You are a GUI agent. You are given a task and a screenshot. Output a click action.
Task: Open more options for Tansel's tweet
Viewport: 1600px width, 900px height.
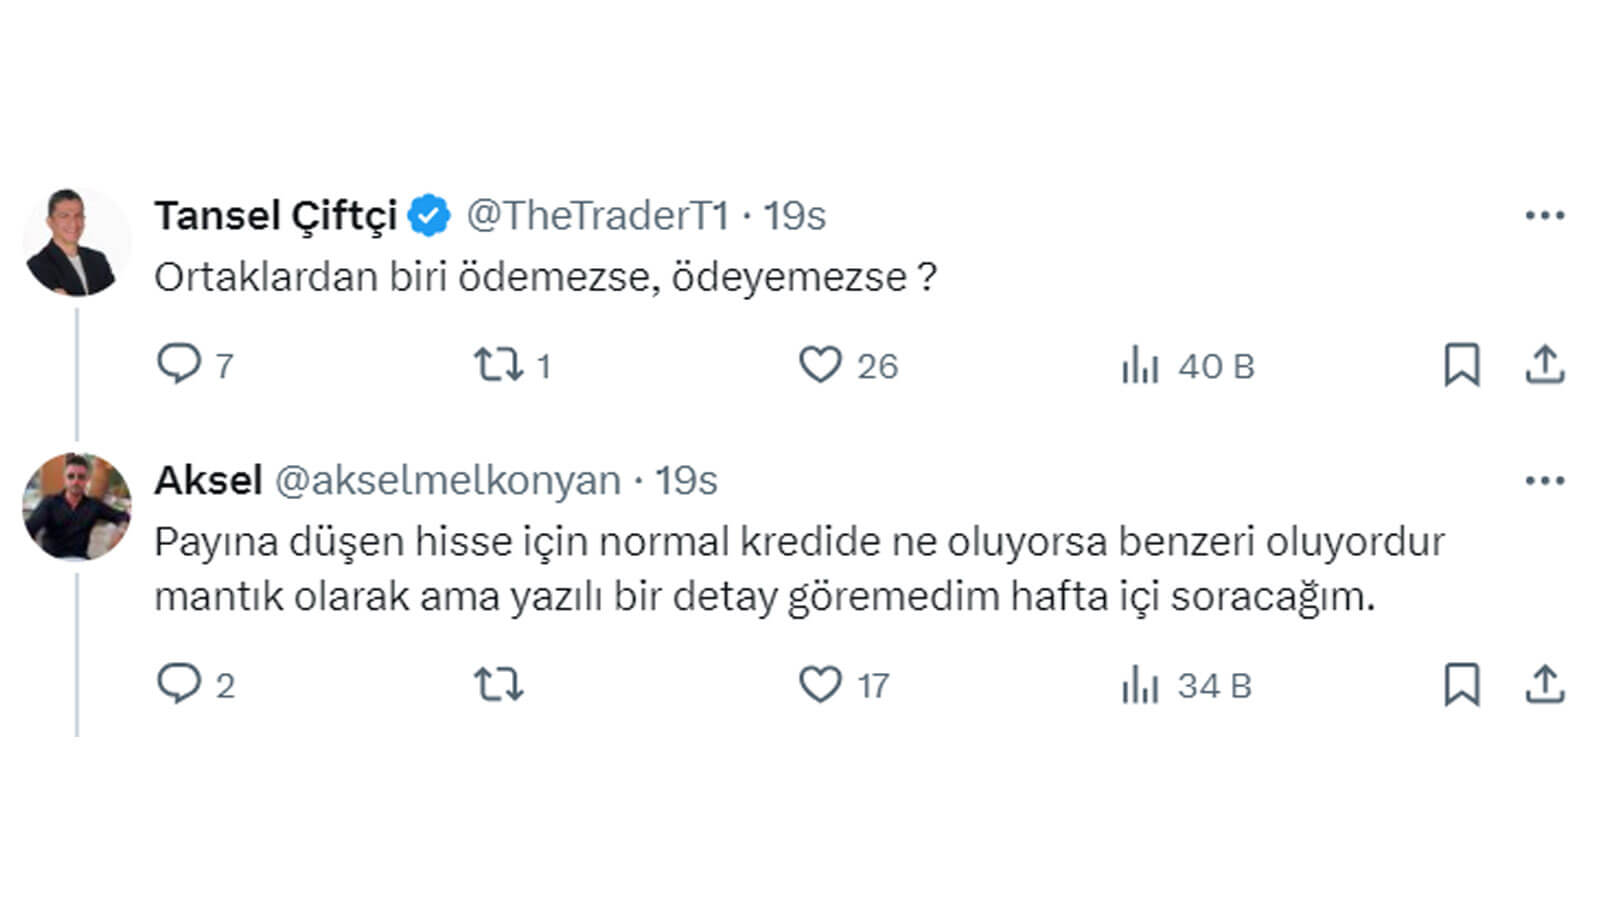click(1544, 215)
